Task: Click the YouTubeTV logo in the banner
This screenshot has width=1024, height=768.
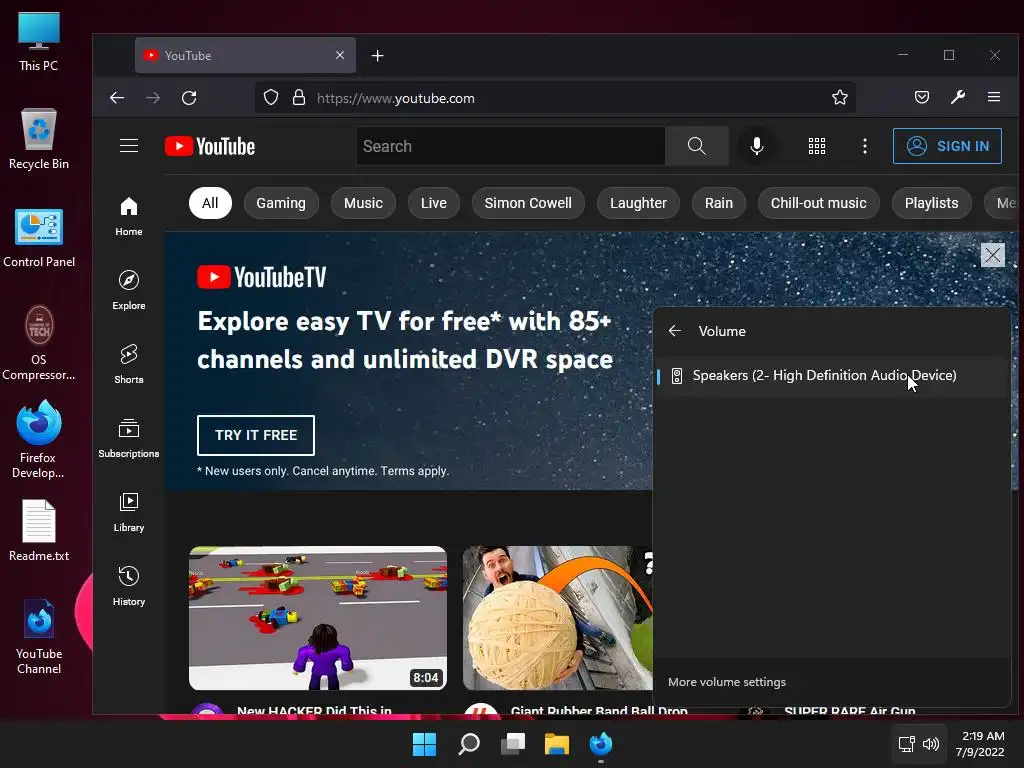Action: [261, 277]
